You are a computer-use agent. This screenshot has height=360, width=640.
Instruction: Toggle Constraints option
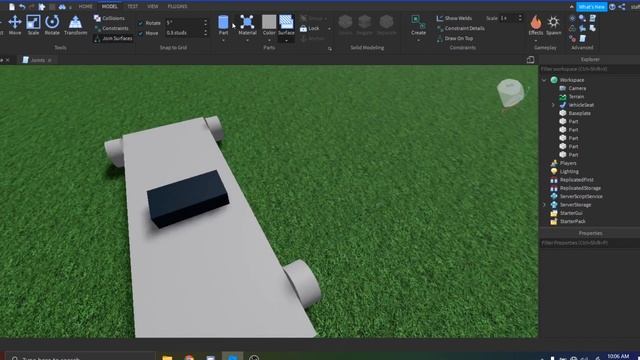coord(111,28)
